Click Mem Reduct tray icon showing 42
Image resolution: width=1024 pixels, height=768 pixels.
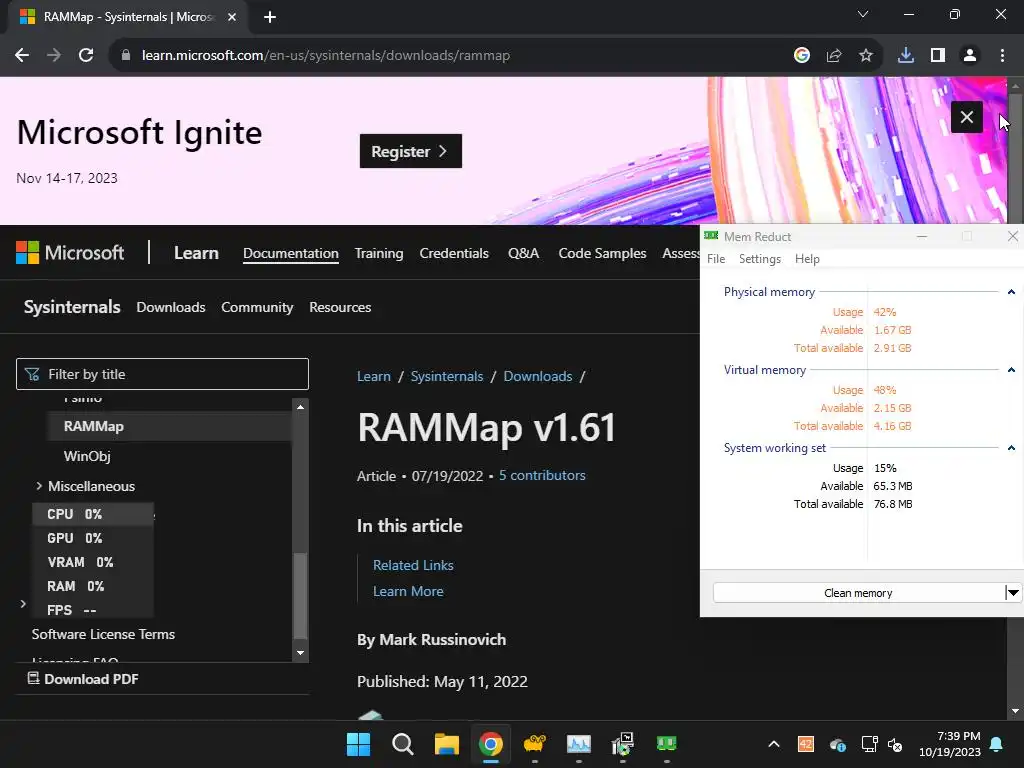pyautogui.click(x=806, y=744)
